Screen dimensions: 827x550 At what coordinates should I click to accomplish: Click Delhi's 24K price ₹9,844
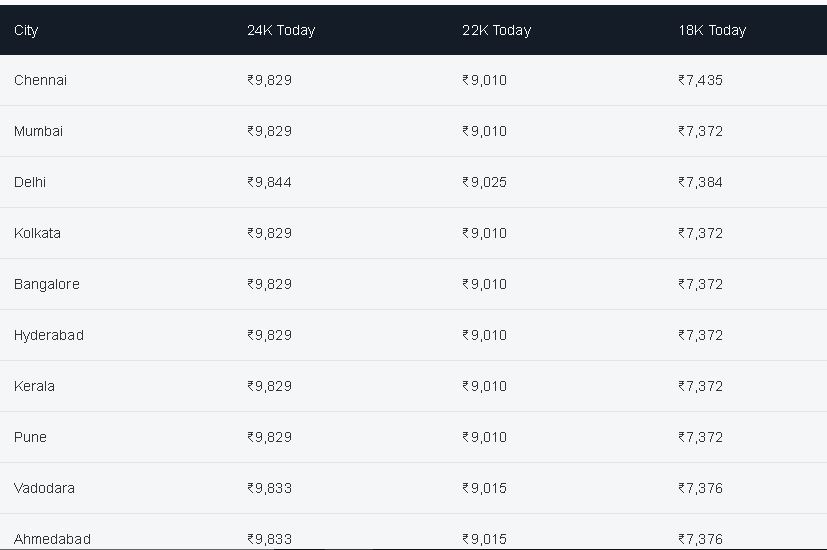coord(270,182)
